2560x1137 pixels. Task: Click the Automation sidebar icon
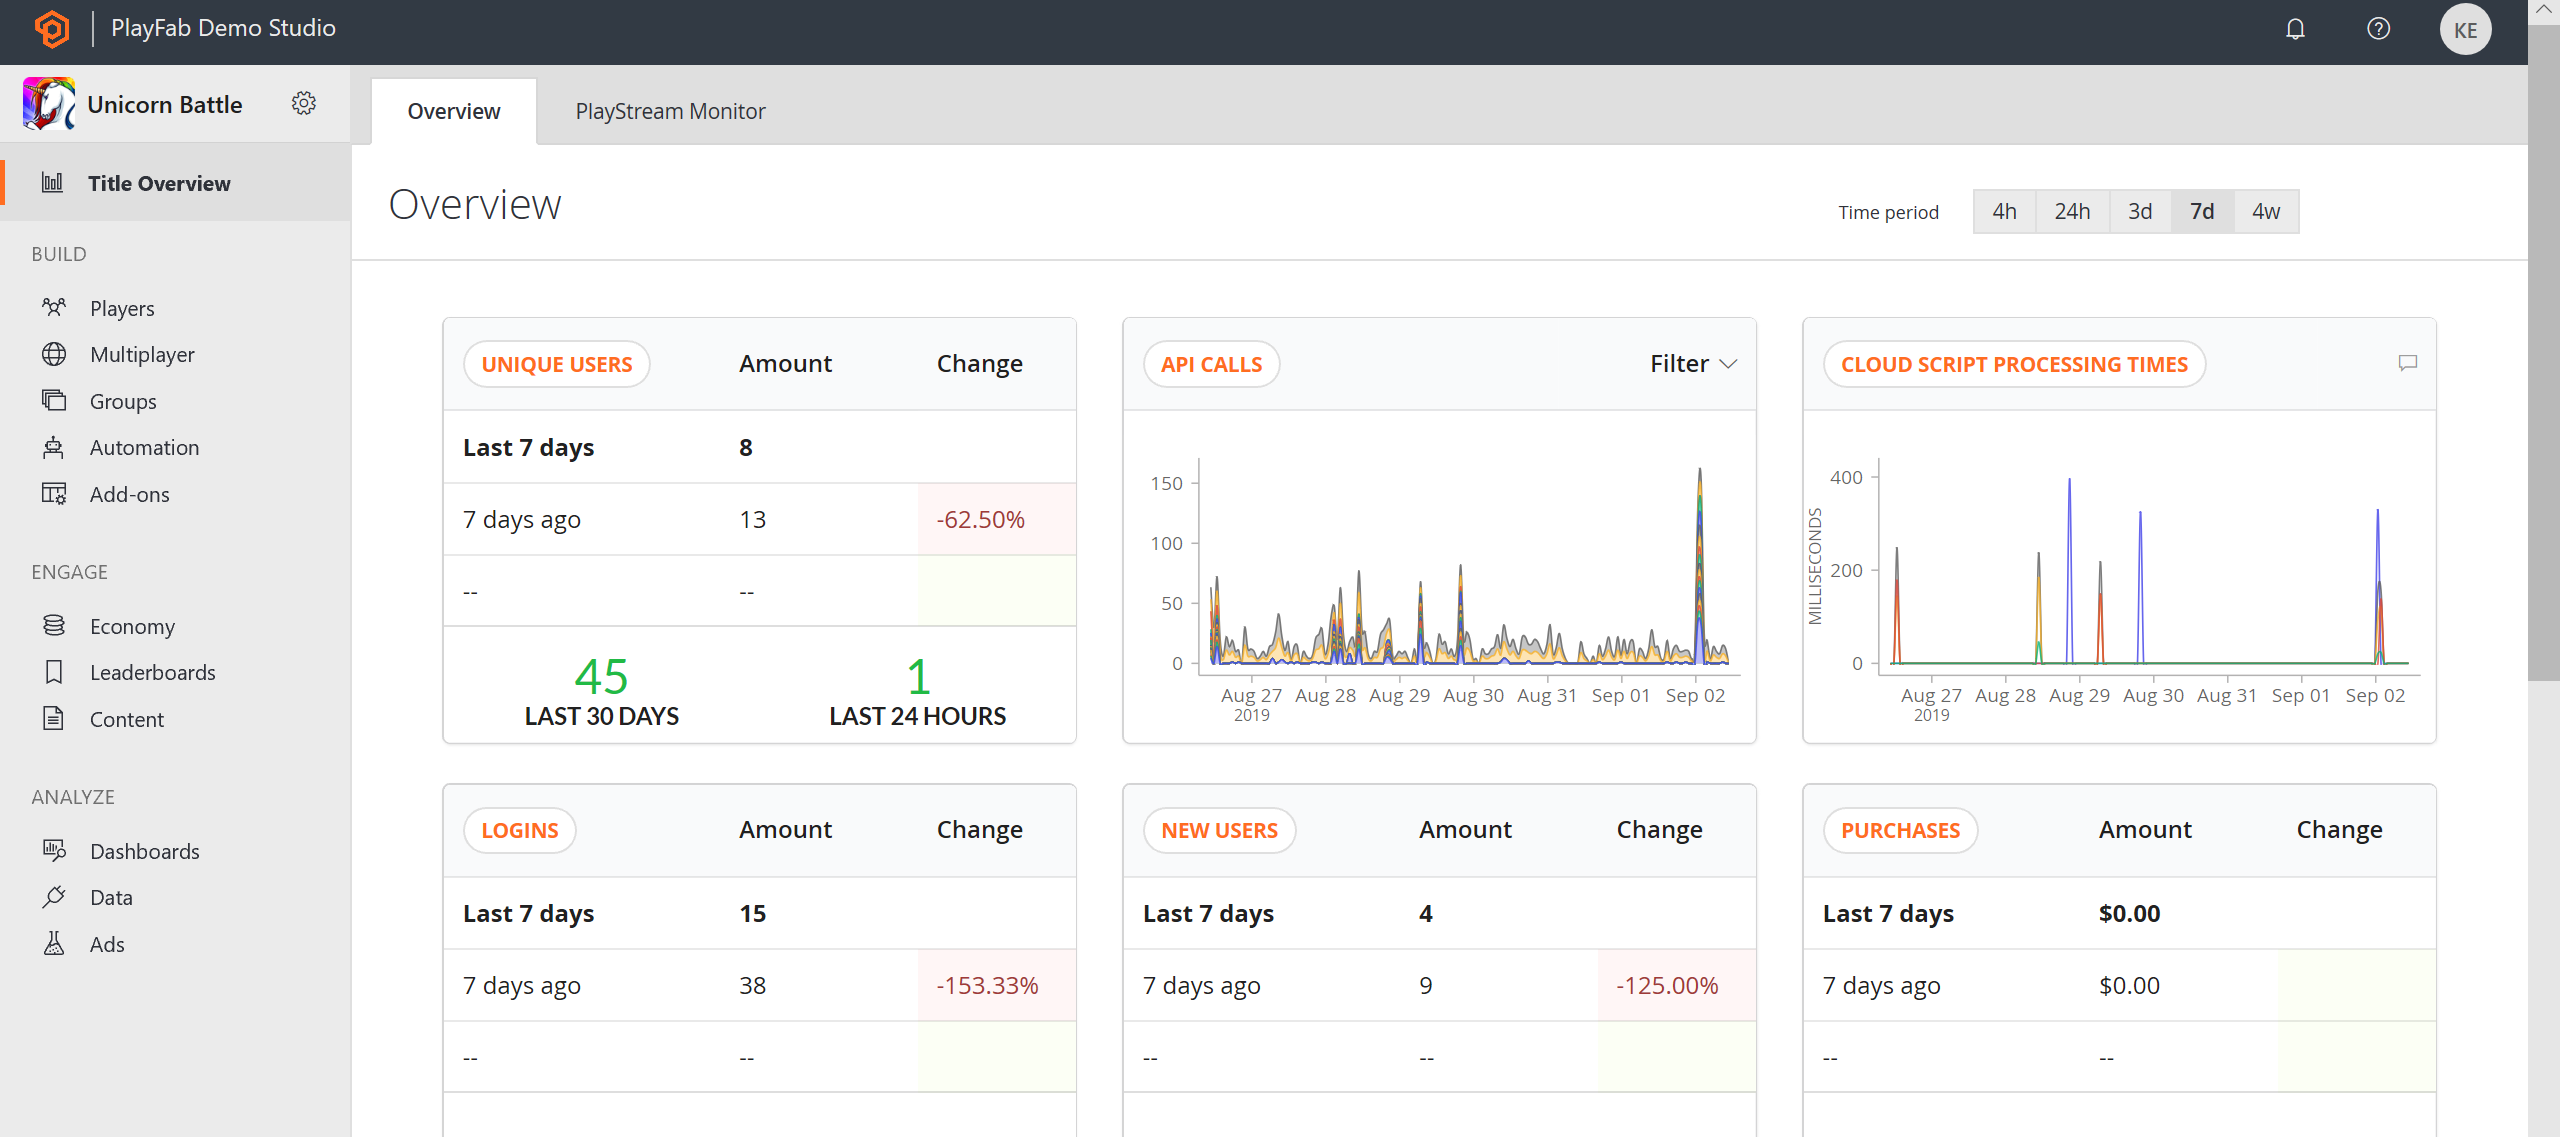click(54, 444)
